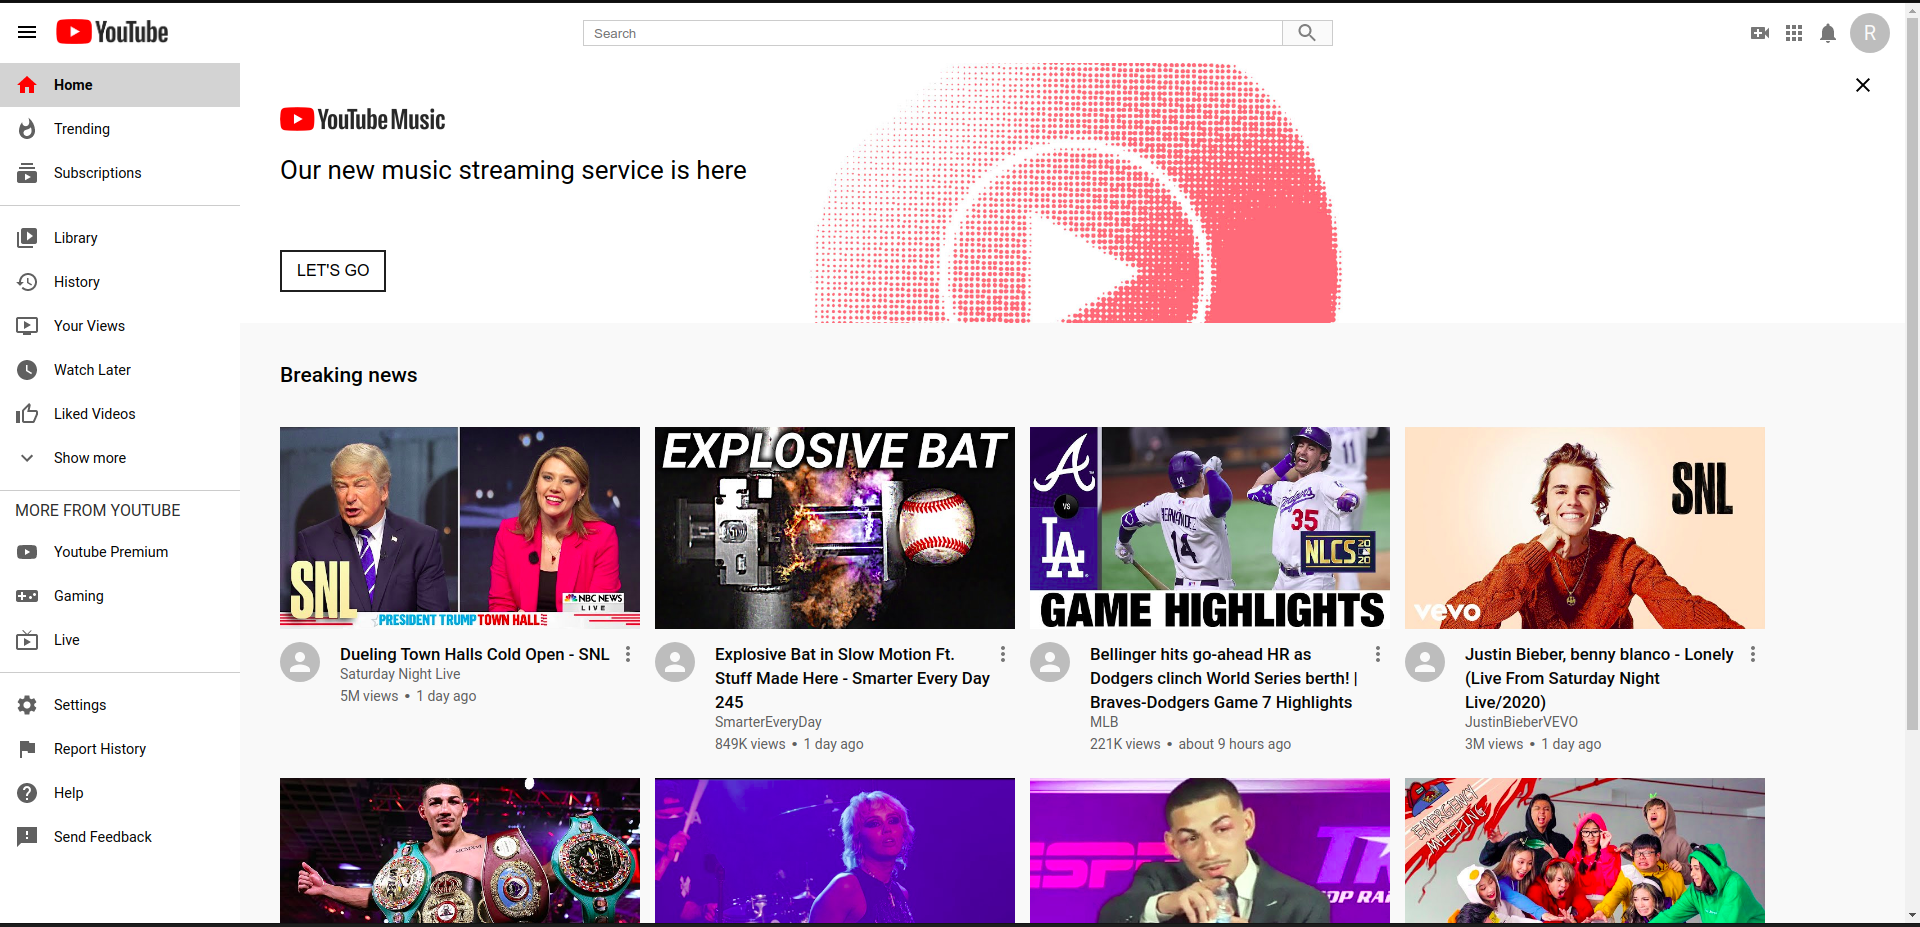Image resolution: width=1920 pixels, height=927 pixels.
Task: Open options for Bellinger HR video
Action: [x=1378, y=654]
